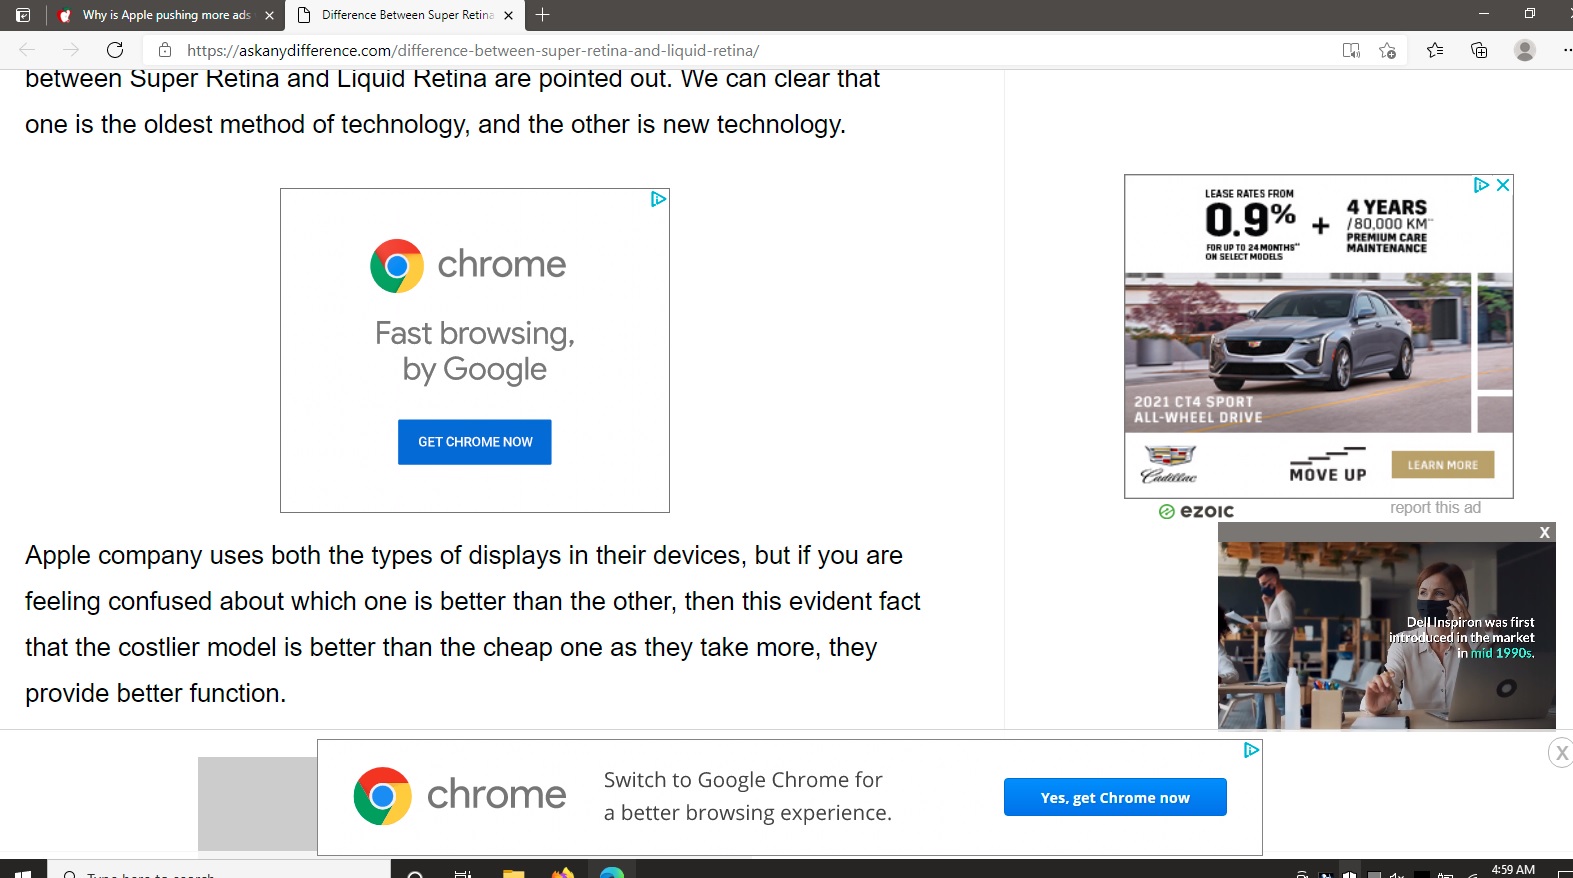Click the '0.9%' lease rate text
The width and height of the screenshot is (1573, 878).
[1250, 219]
